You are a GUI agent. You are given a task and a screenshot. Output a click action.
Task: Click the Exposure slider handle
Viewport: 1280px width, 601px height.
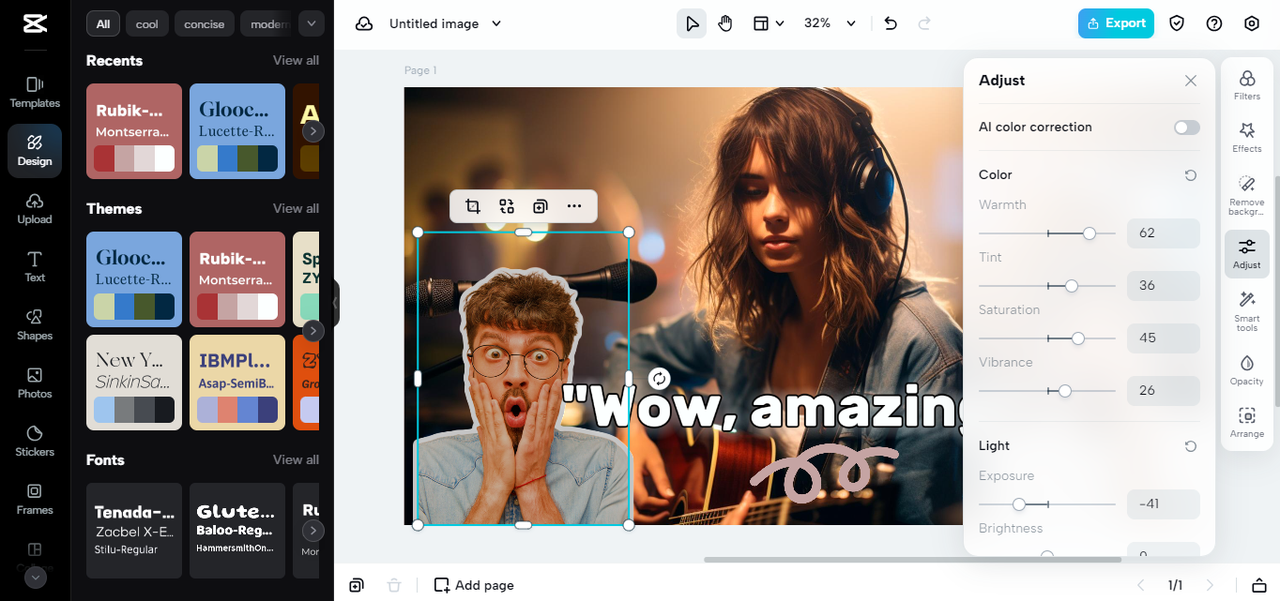1019,504
